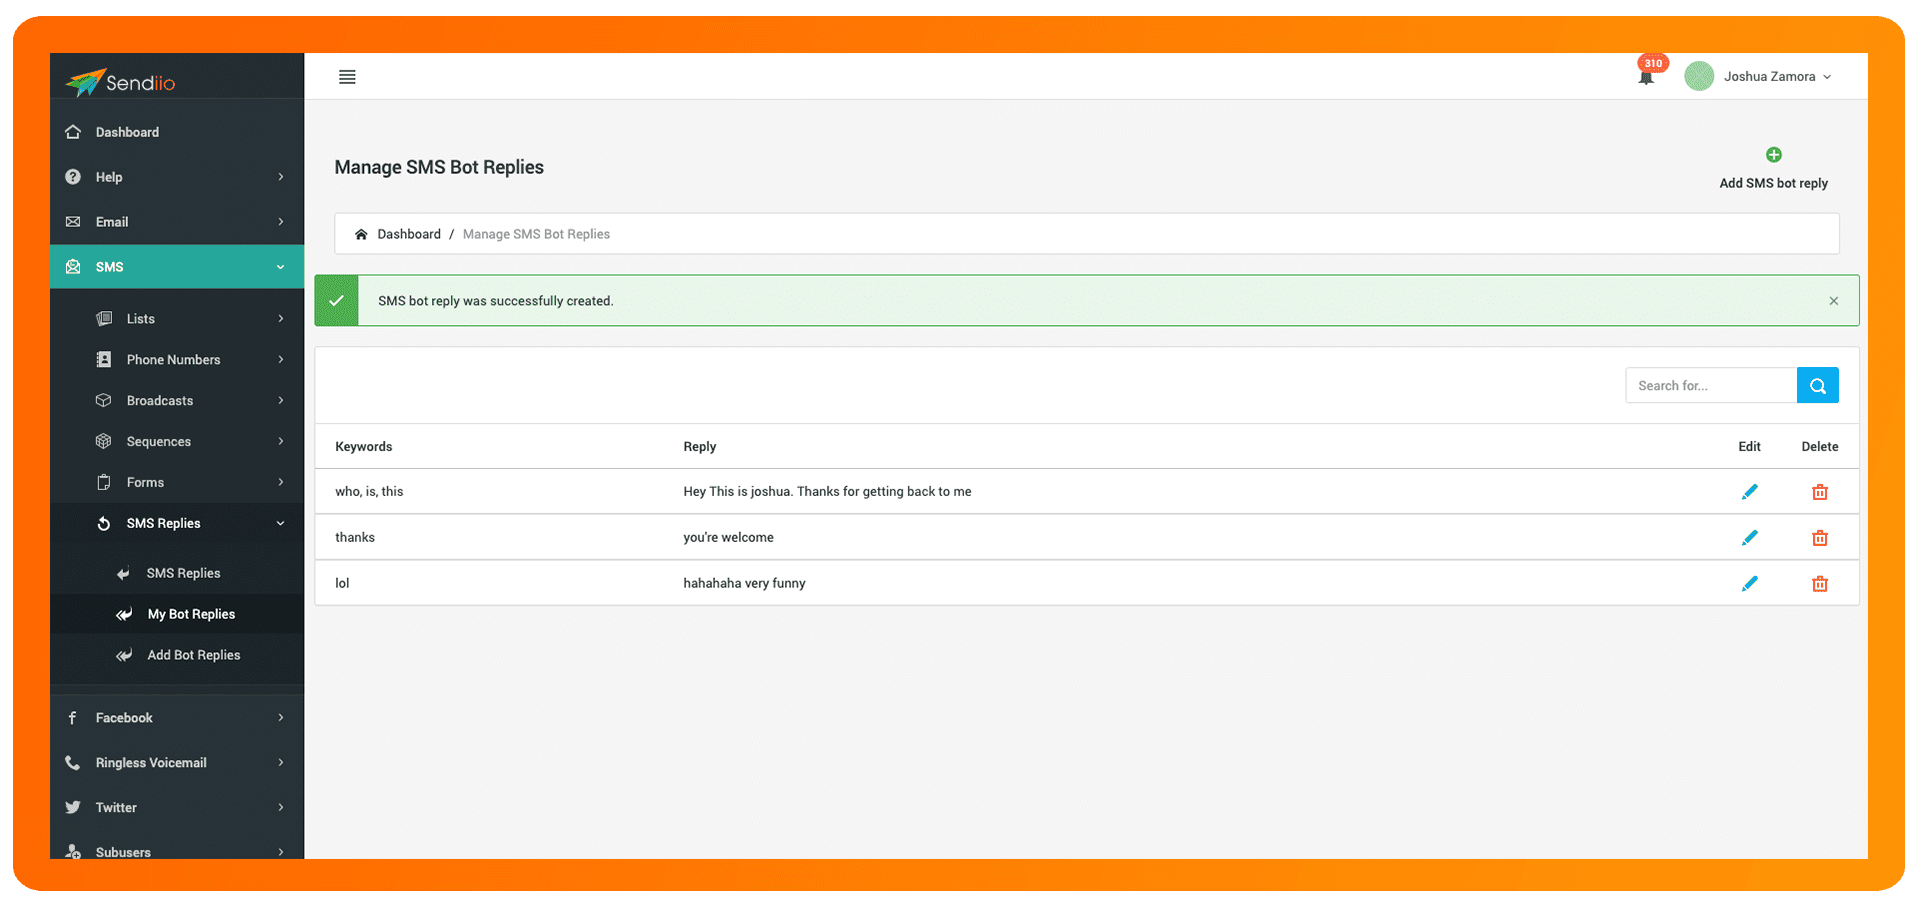The width and height of the screenshot is (1920, 908).
Task: Click the blue search magnifier button
Action: tap(1817, 385)
